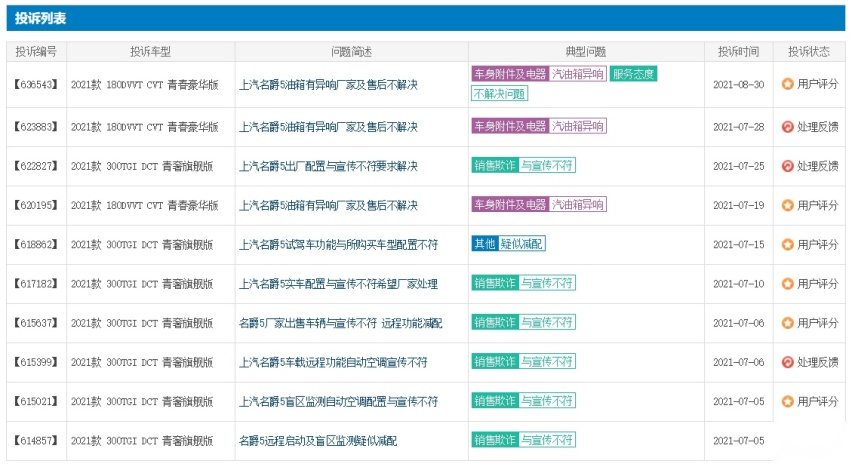This screenshot has width=852, height=467.
Task: Open 上汽名爵5实车配置与宣传不符希望厂家处理 complaint
Action: [x=339, y=284]
